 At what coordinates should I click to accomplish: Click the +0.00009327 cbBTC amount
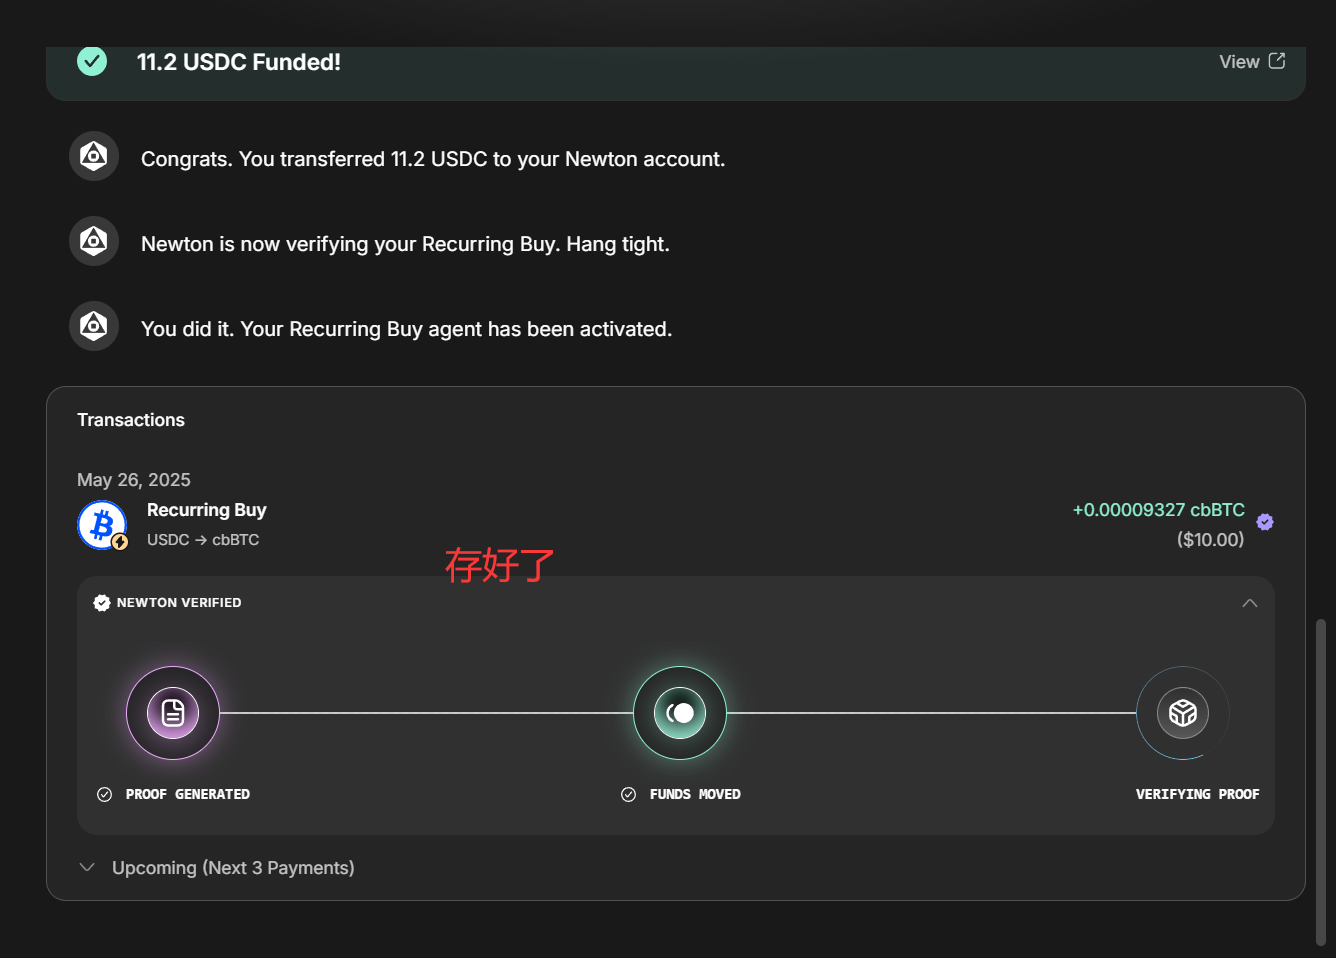(x=1159, y=510)
